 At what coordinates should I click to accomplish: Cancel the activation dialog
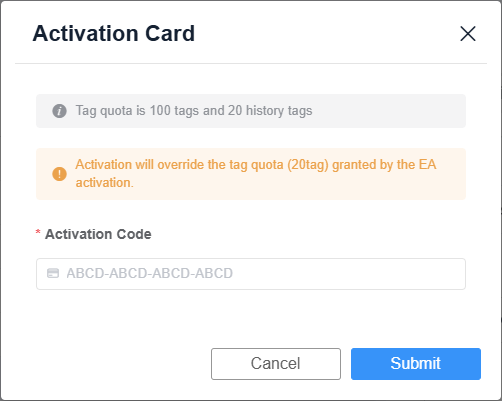pyautogui.click(x=276, y=364)
